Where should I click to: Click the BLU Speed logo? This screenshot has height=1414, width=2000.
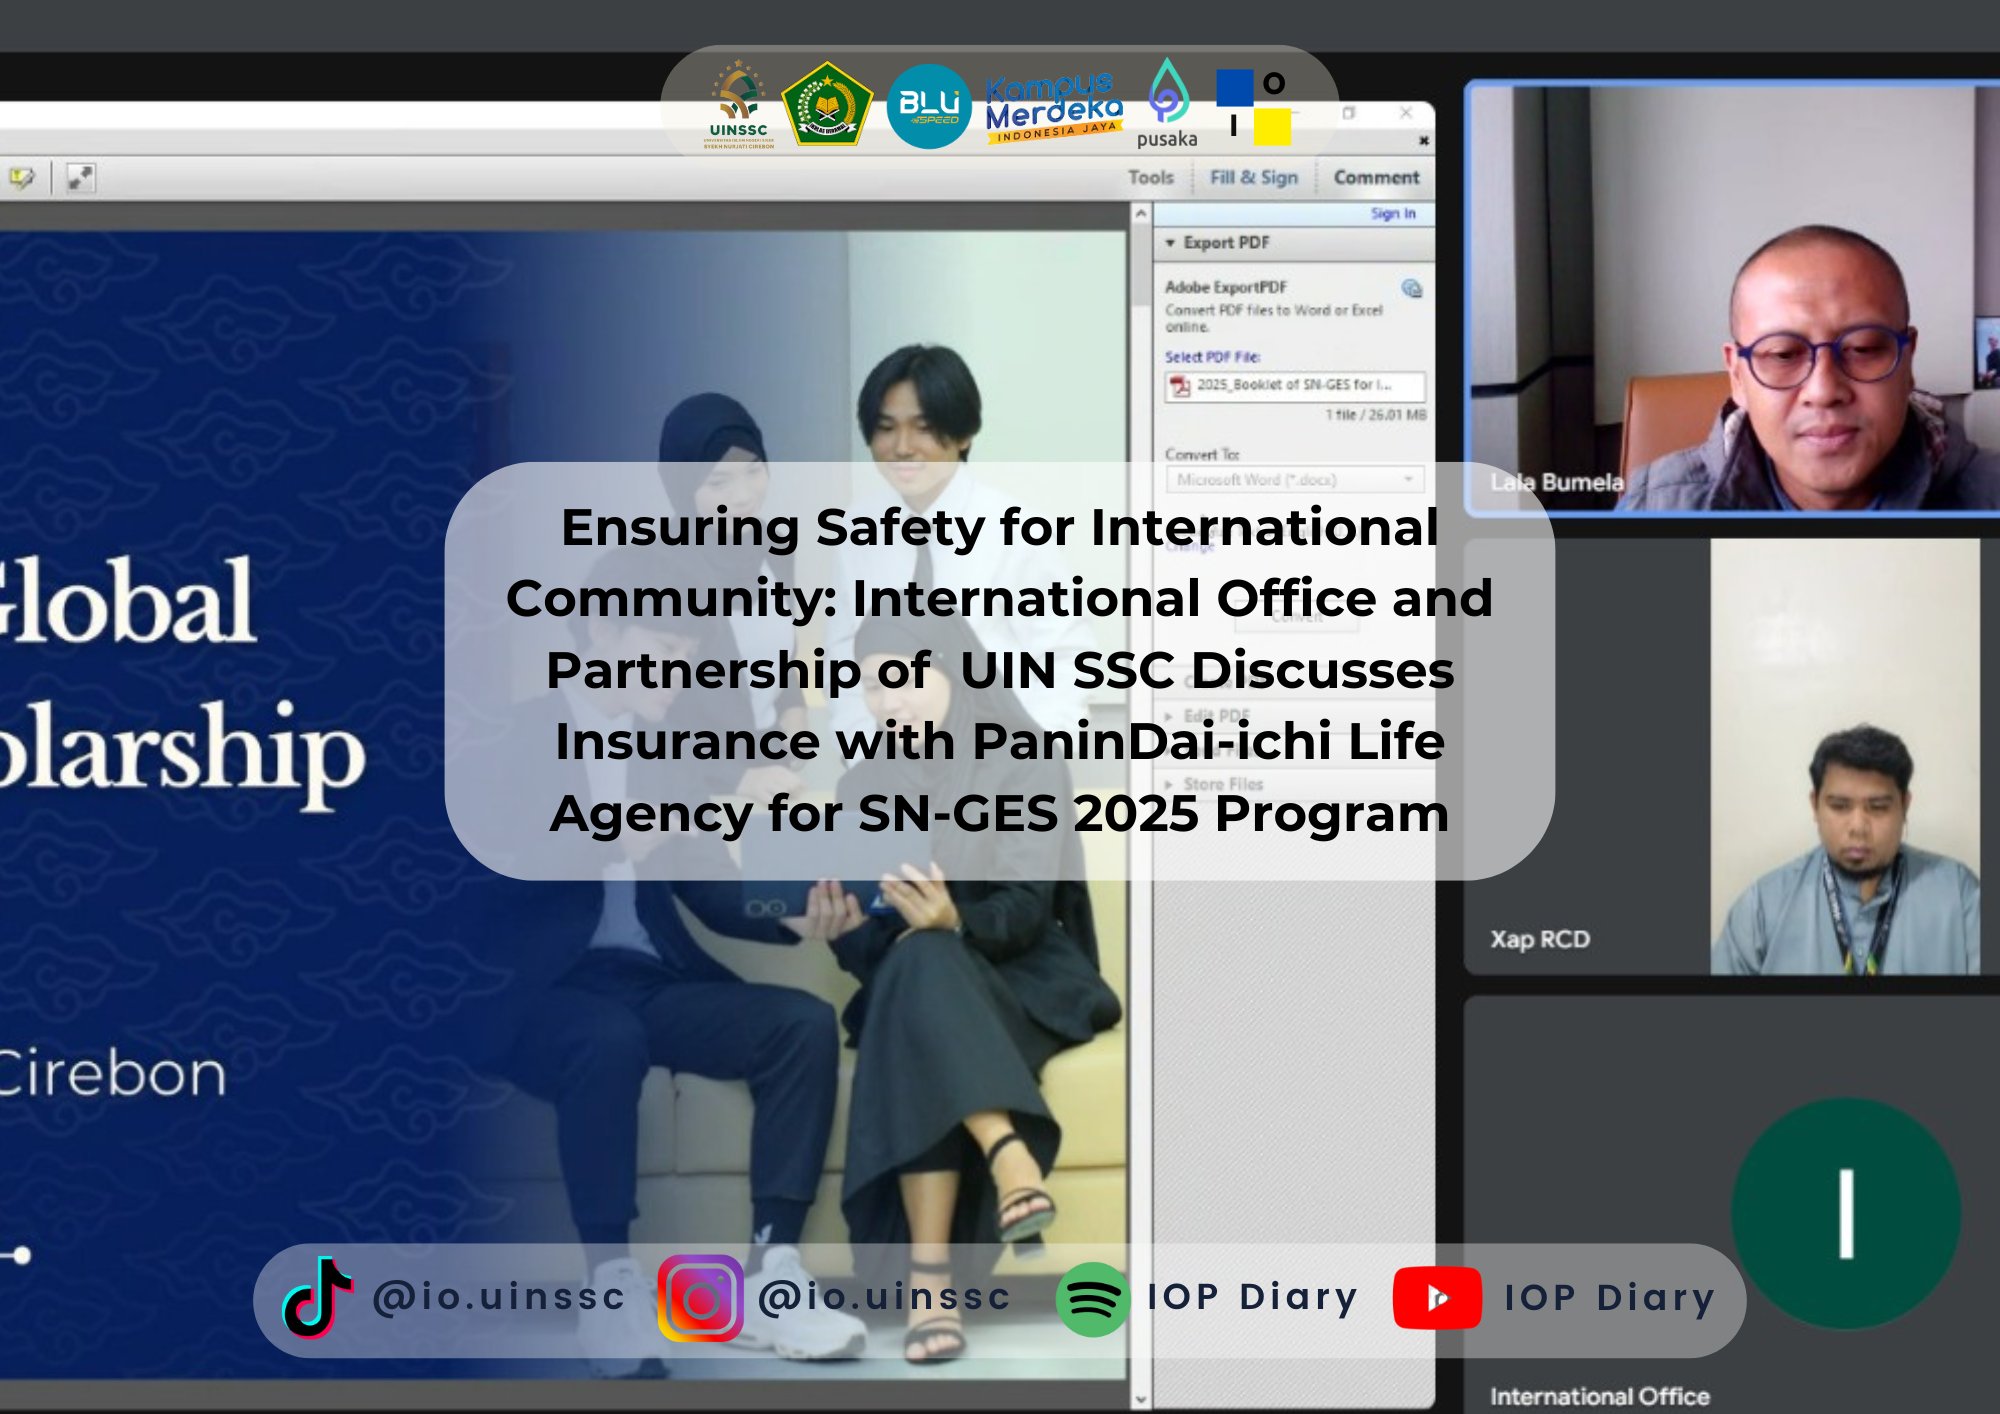tap(929, 106)
